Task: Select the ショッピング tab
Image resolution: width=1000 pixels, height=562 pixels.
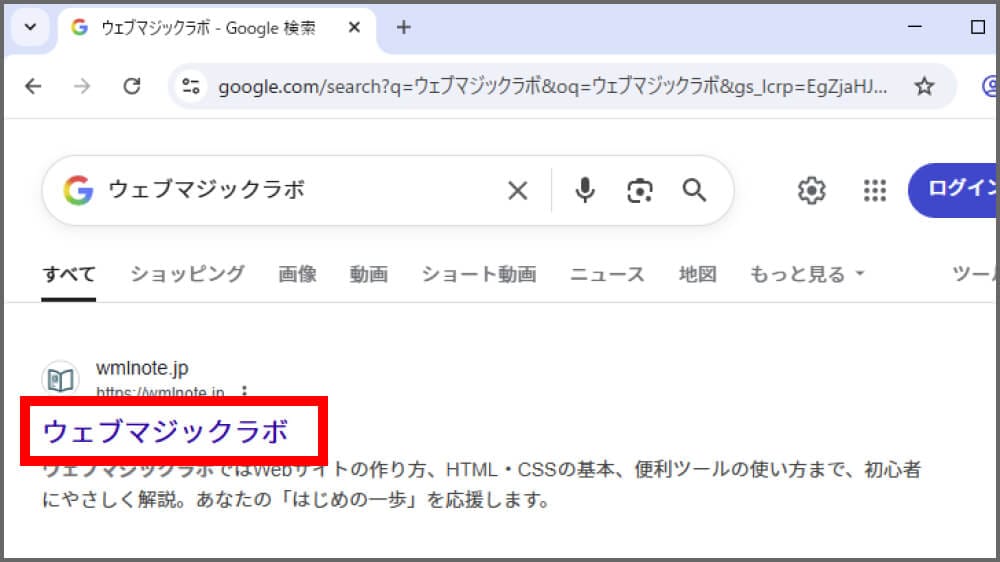Action: pos(187,274)
